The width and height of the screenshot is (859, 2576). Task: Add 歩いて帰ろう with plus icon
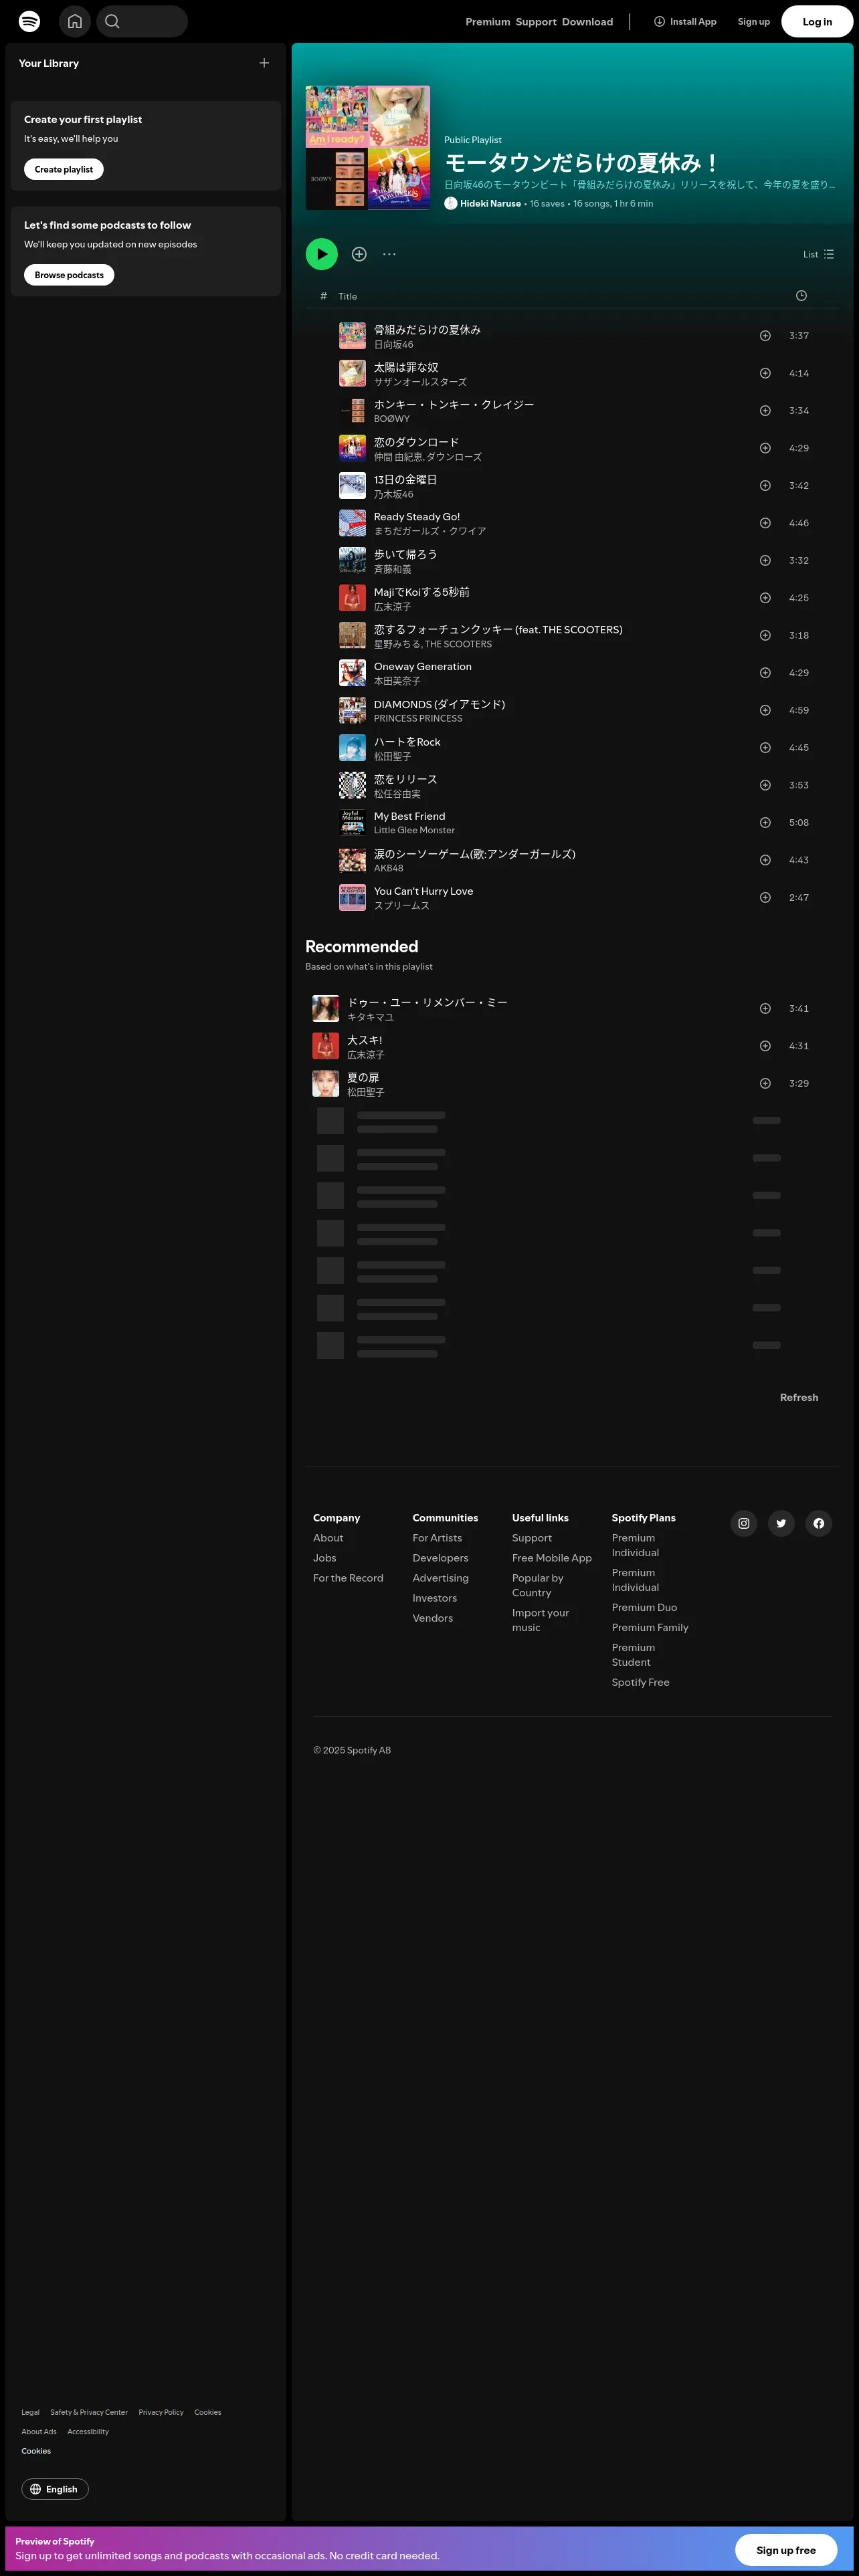point(765,561)
